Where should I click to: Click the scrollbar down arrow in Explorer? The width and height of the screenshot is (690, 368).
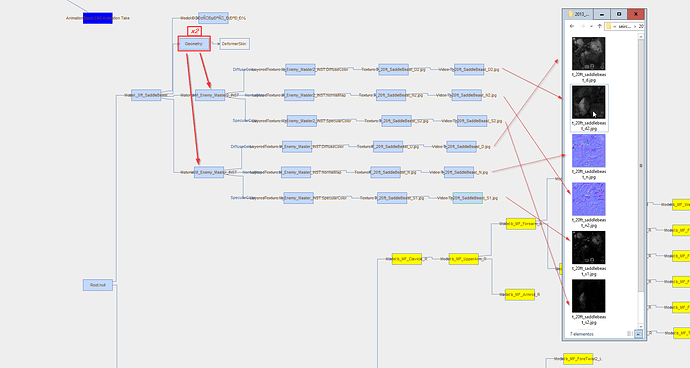(641, 326)
